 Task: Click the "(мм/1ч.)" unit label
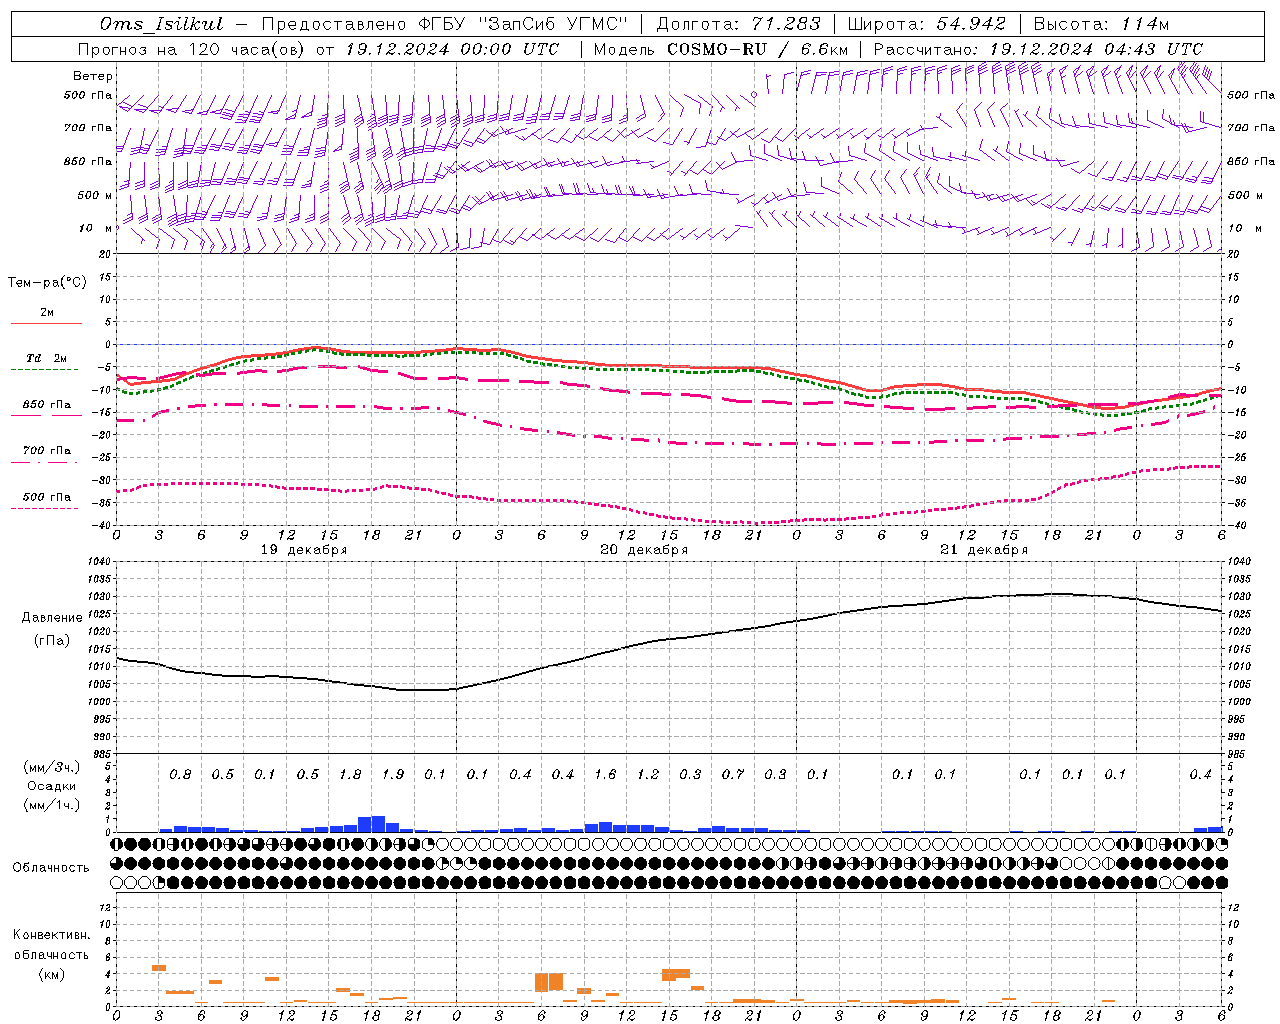(x=51, y=805)
